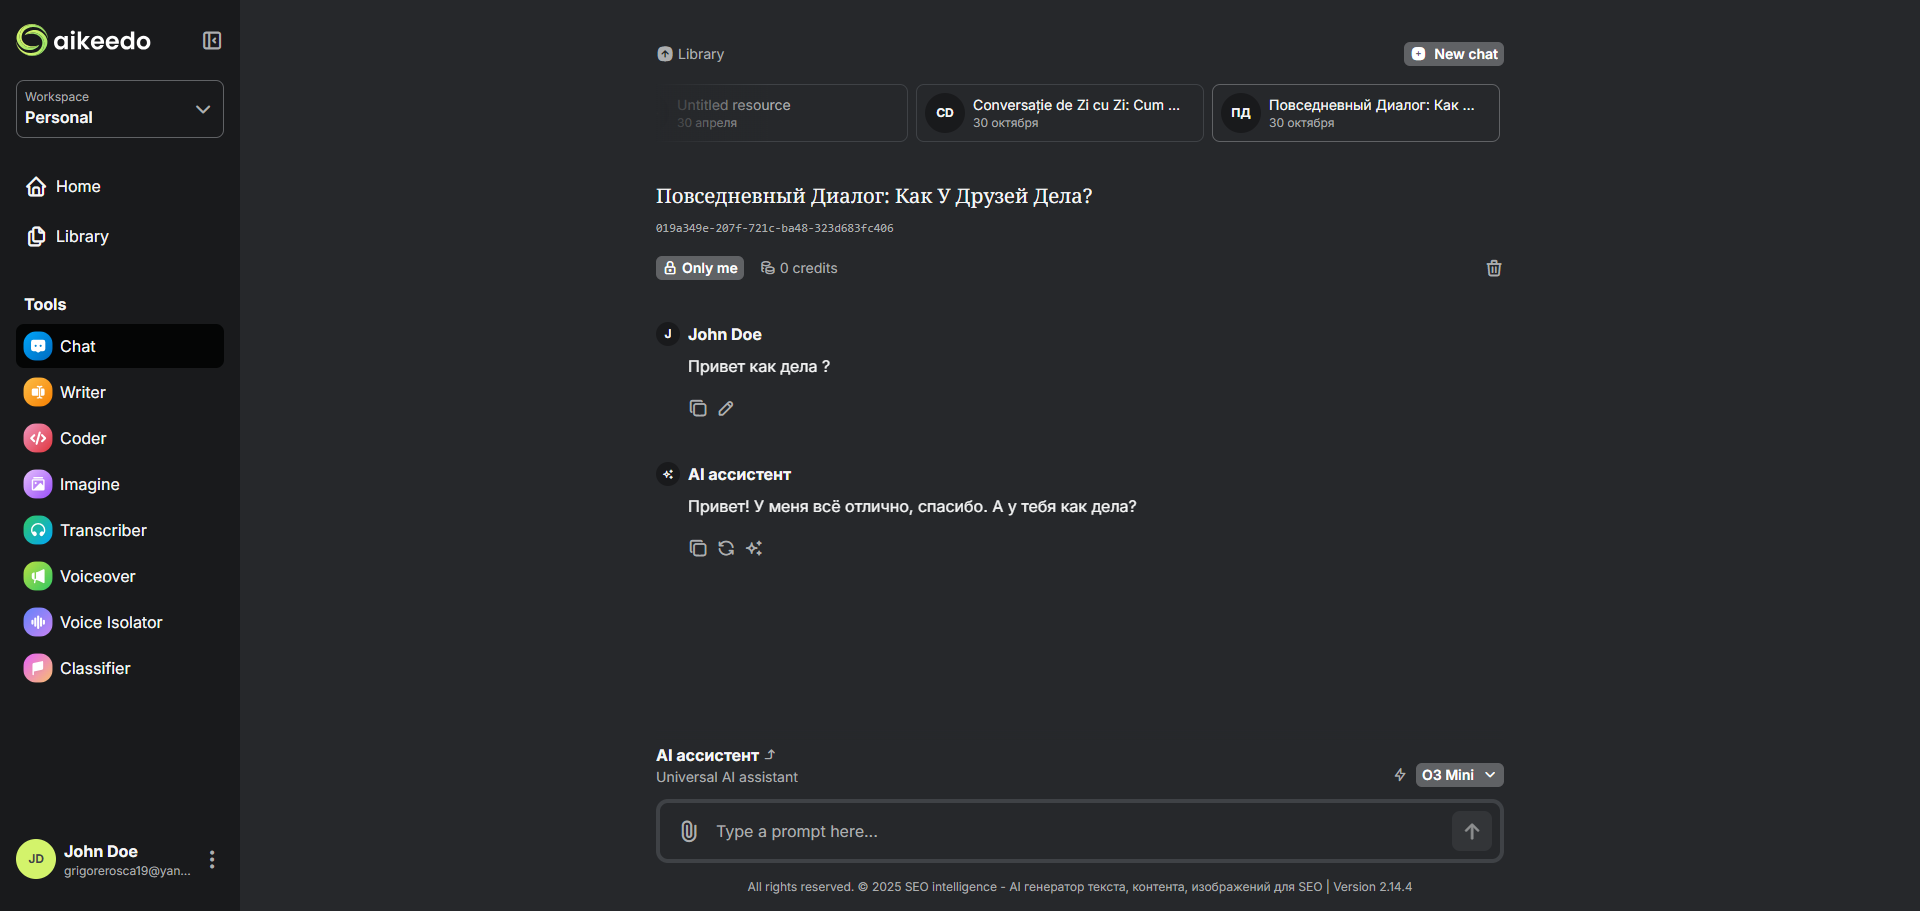Click the sparkle icon under AI reply

[754, 548]
